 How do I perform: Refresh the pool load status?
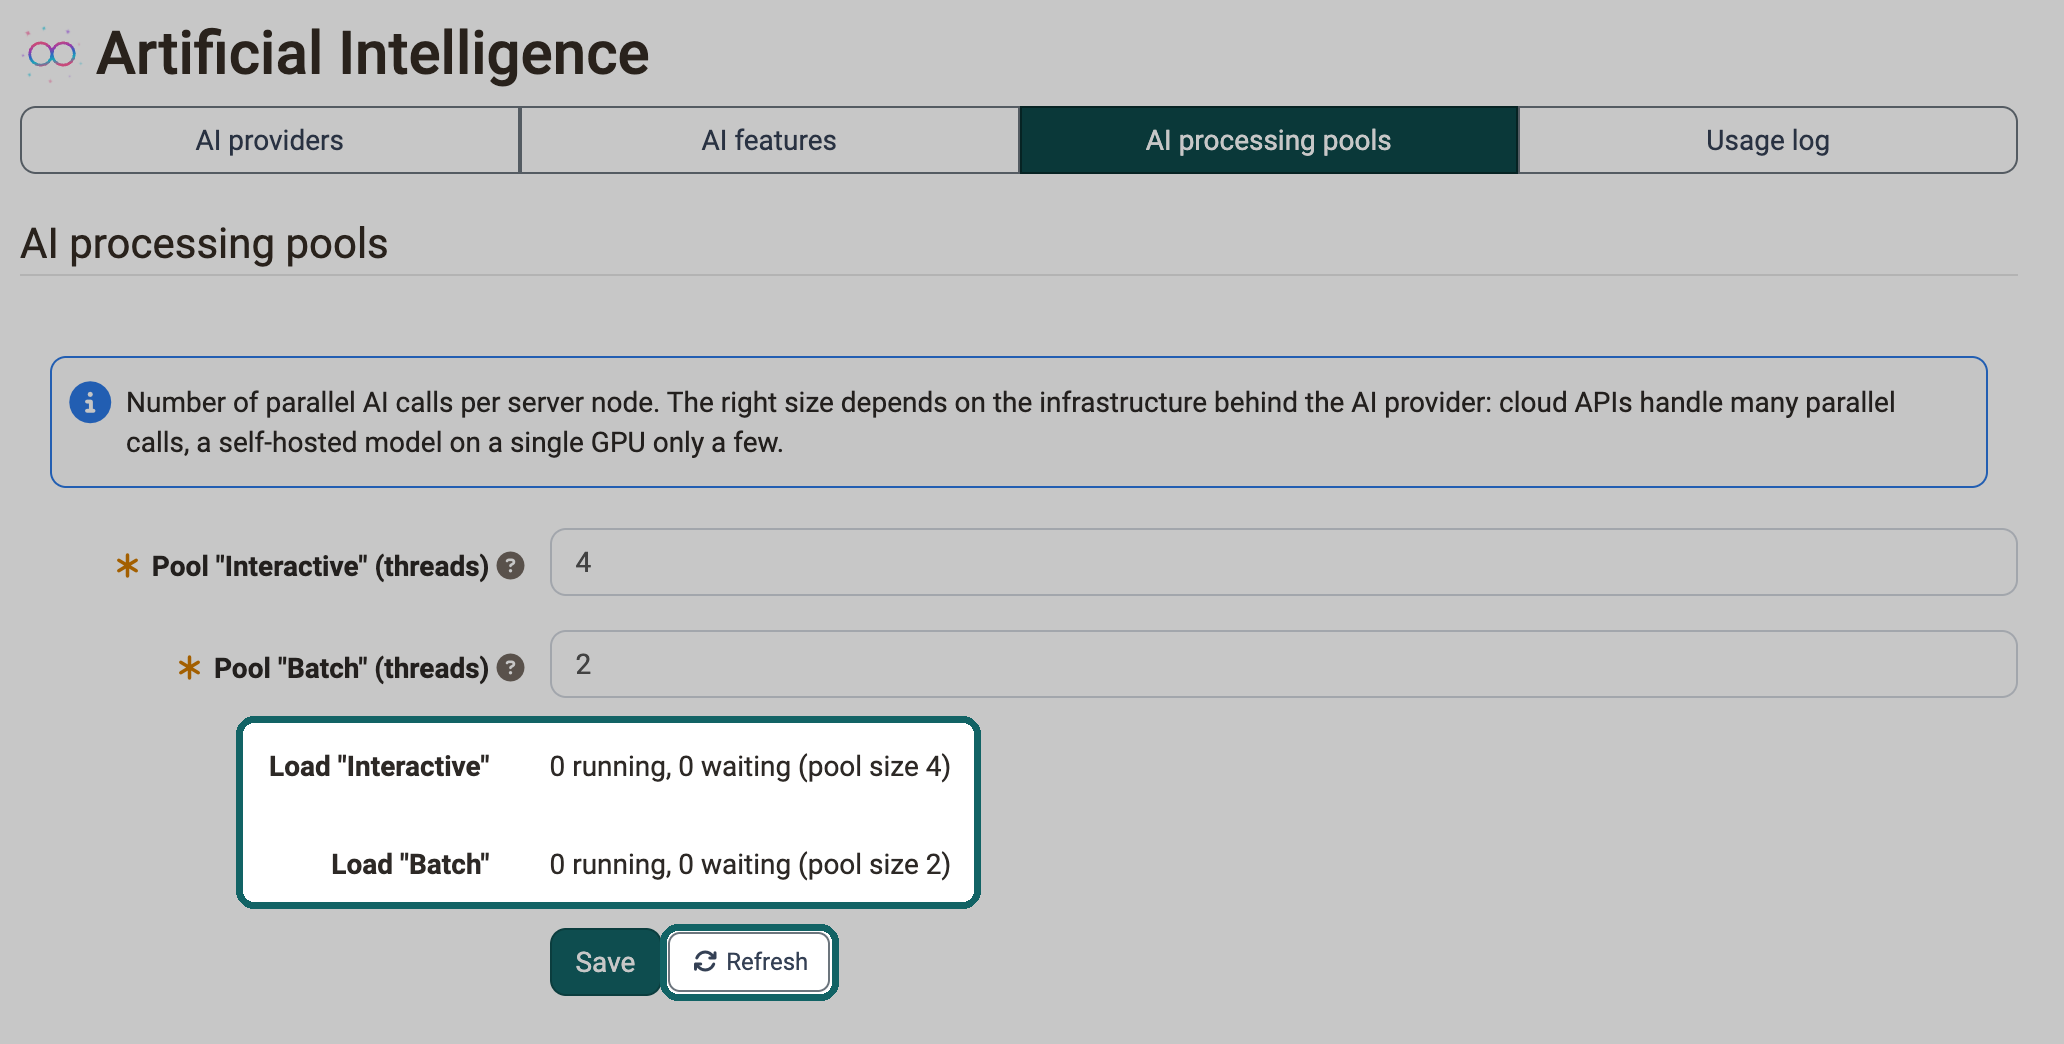pyautogui.click(x=749, y=962)
